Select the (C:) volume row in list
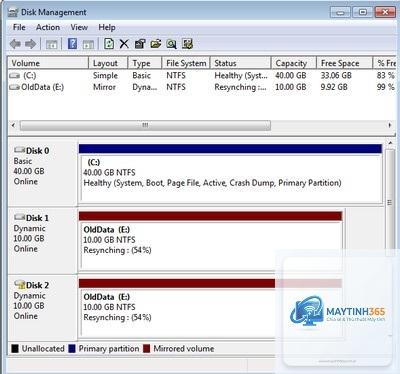The width and height of the screenshot is (400, 374). click(201, 76)
